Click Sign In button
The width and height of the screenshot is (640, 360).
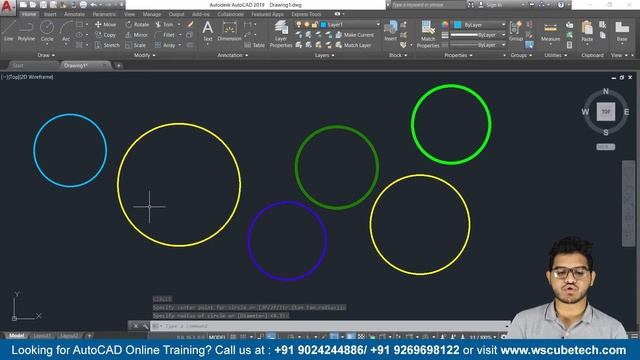pos(490,5)
